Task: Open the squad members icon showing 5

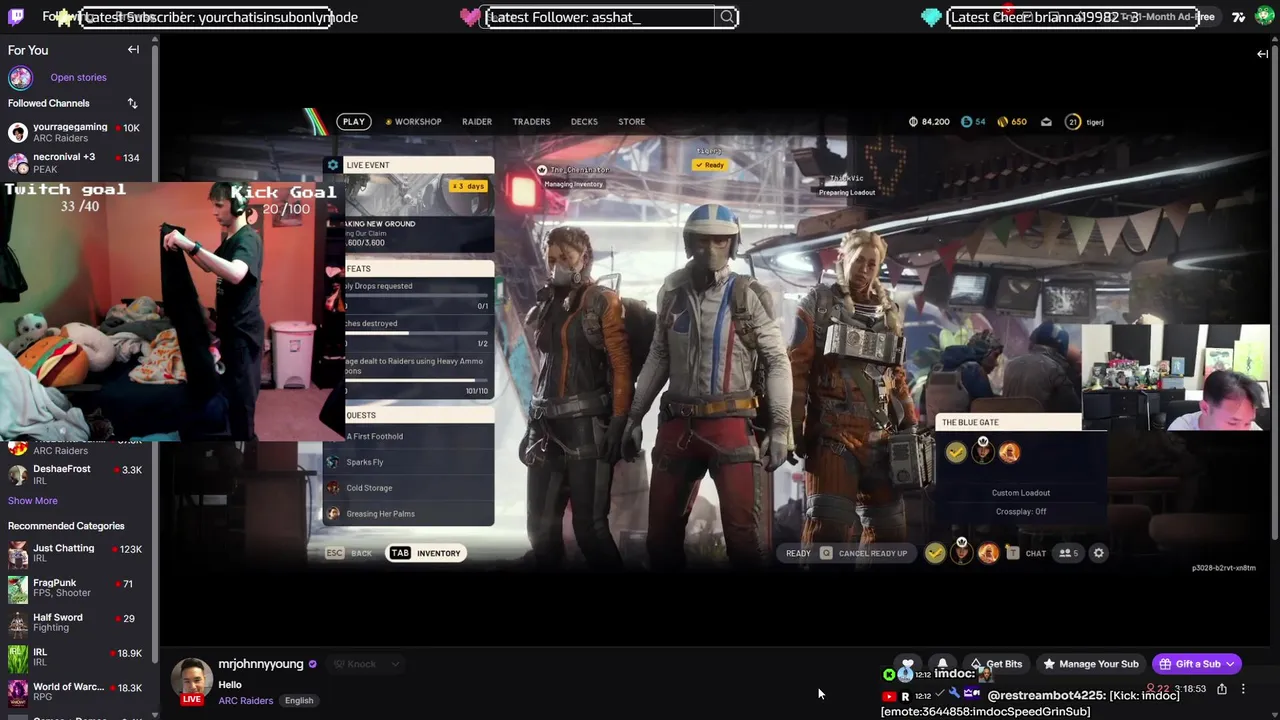Action: [1069, 553]
